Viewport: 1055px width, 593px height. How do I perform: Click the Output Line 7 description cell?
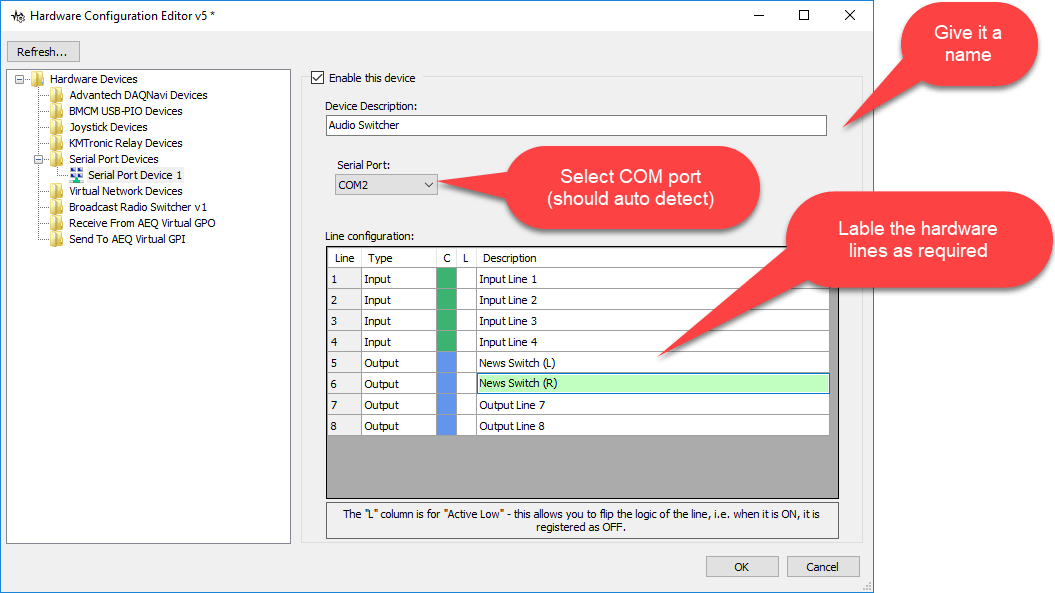[653, 405]
